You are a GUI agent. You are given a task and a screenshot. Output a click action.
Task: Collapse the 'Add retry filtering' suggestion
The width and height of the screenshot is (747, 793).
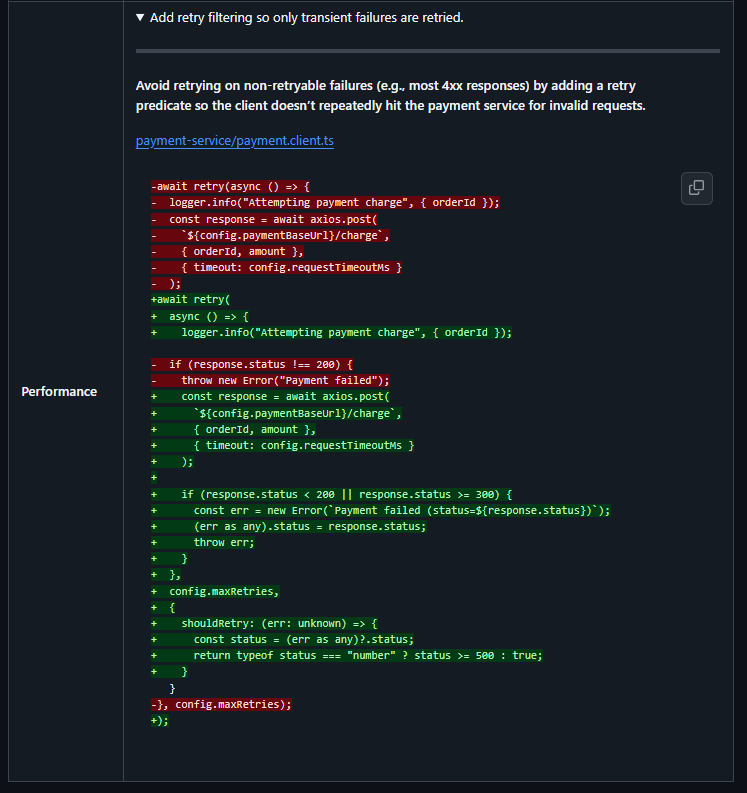click(x=140, y=18)
